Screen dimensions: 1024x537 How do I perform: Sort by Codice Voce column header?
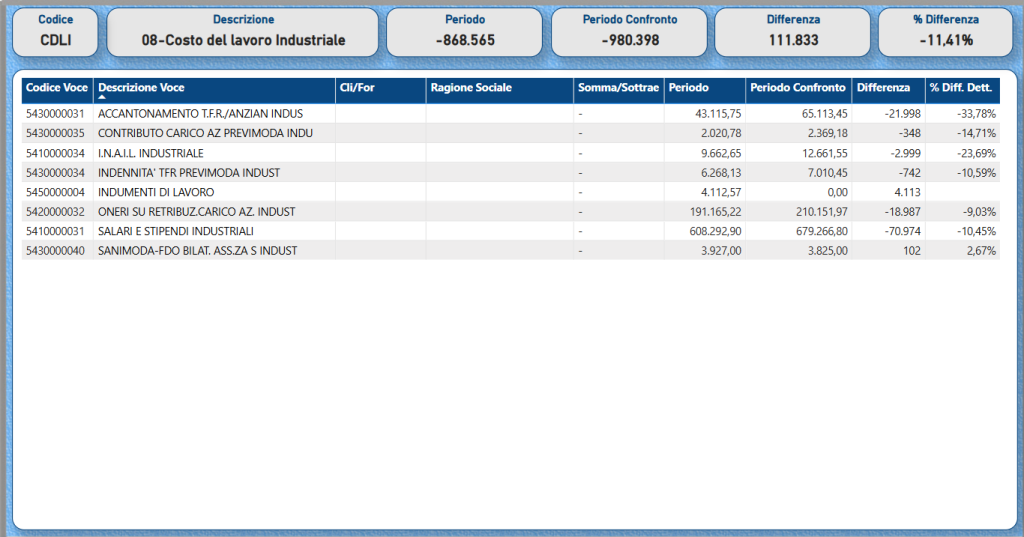point(57,88)
